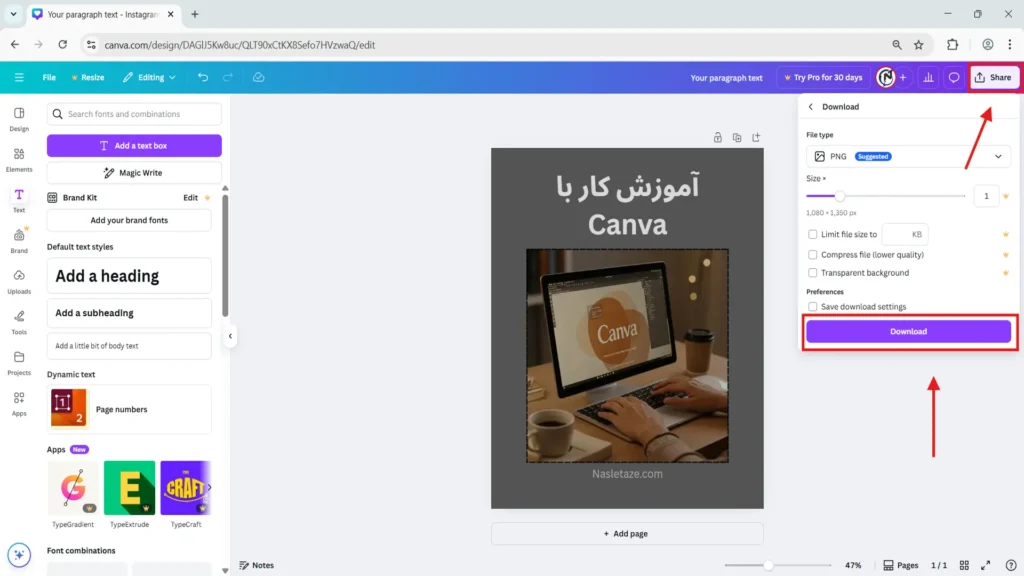The image size is (1024, 576).
Task: Open a new browser tab
Action: tap(195, 14)
